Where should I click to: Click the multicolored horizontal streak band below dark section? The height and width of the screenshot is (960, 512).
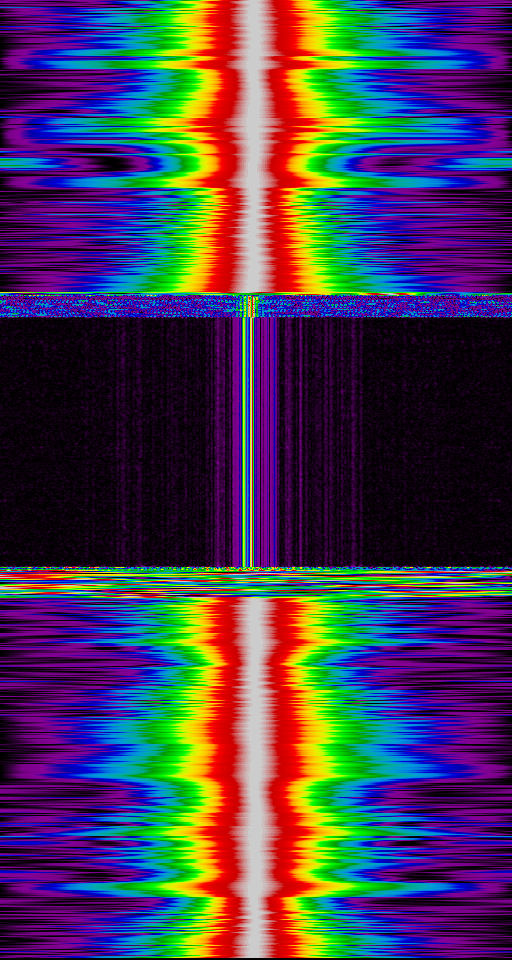[x=256, y=583]
